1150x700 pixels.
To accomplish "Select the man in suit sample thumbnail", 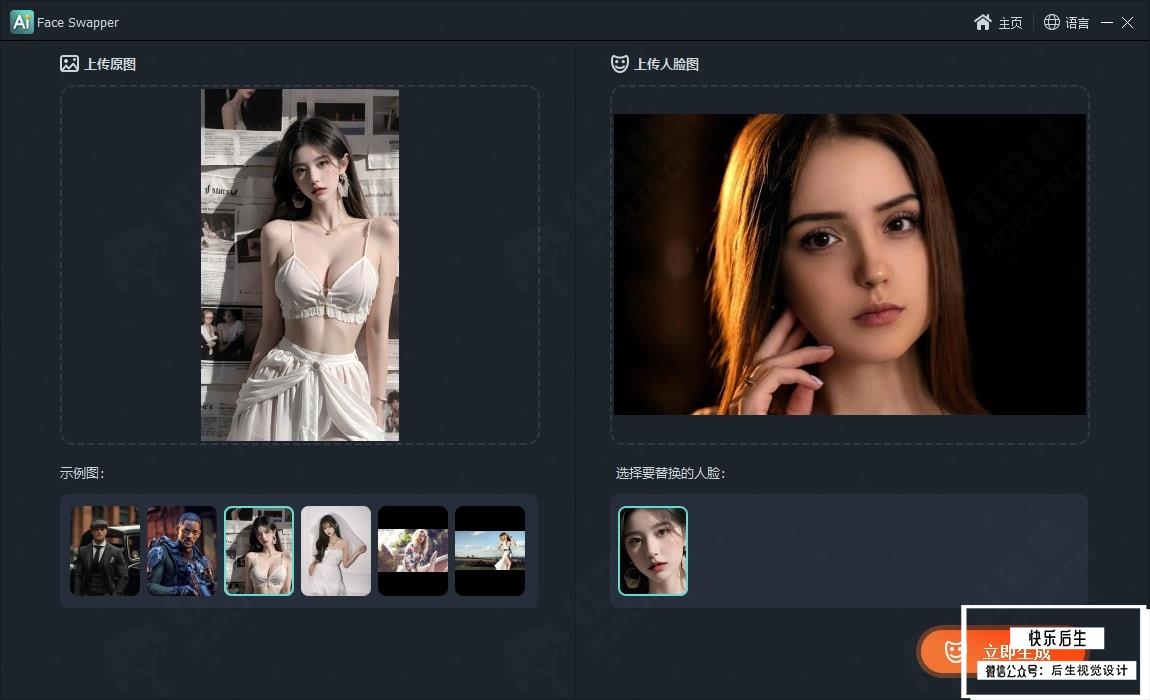I will 105,550.
